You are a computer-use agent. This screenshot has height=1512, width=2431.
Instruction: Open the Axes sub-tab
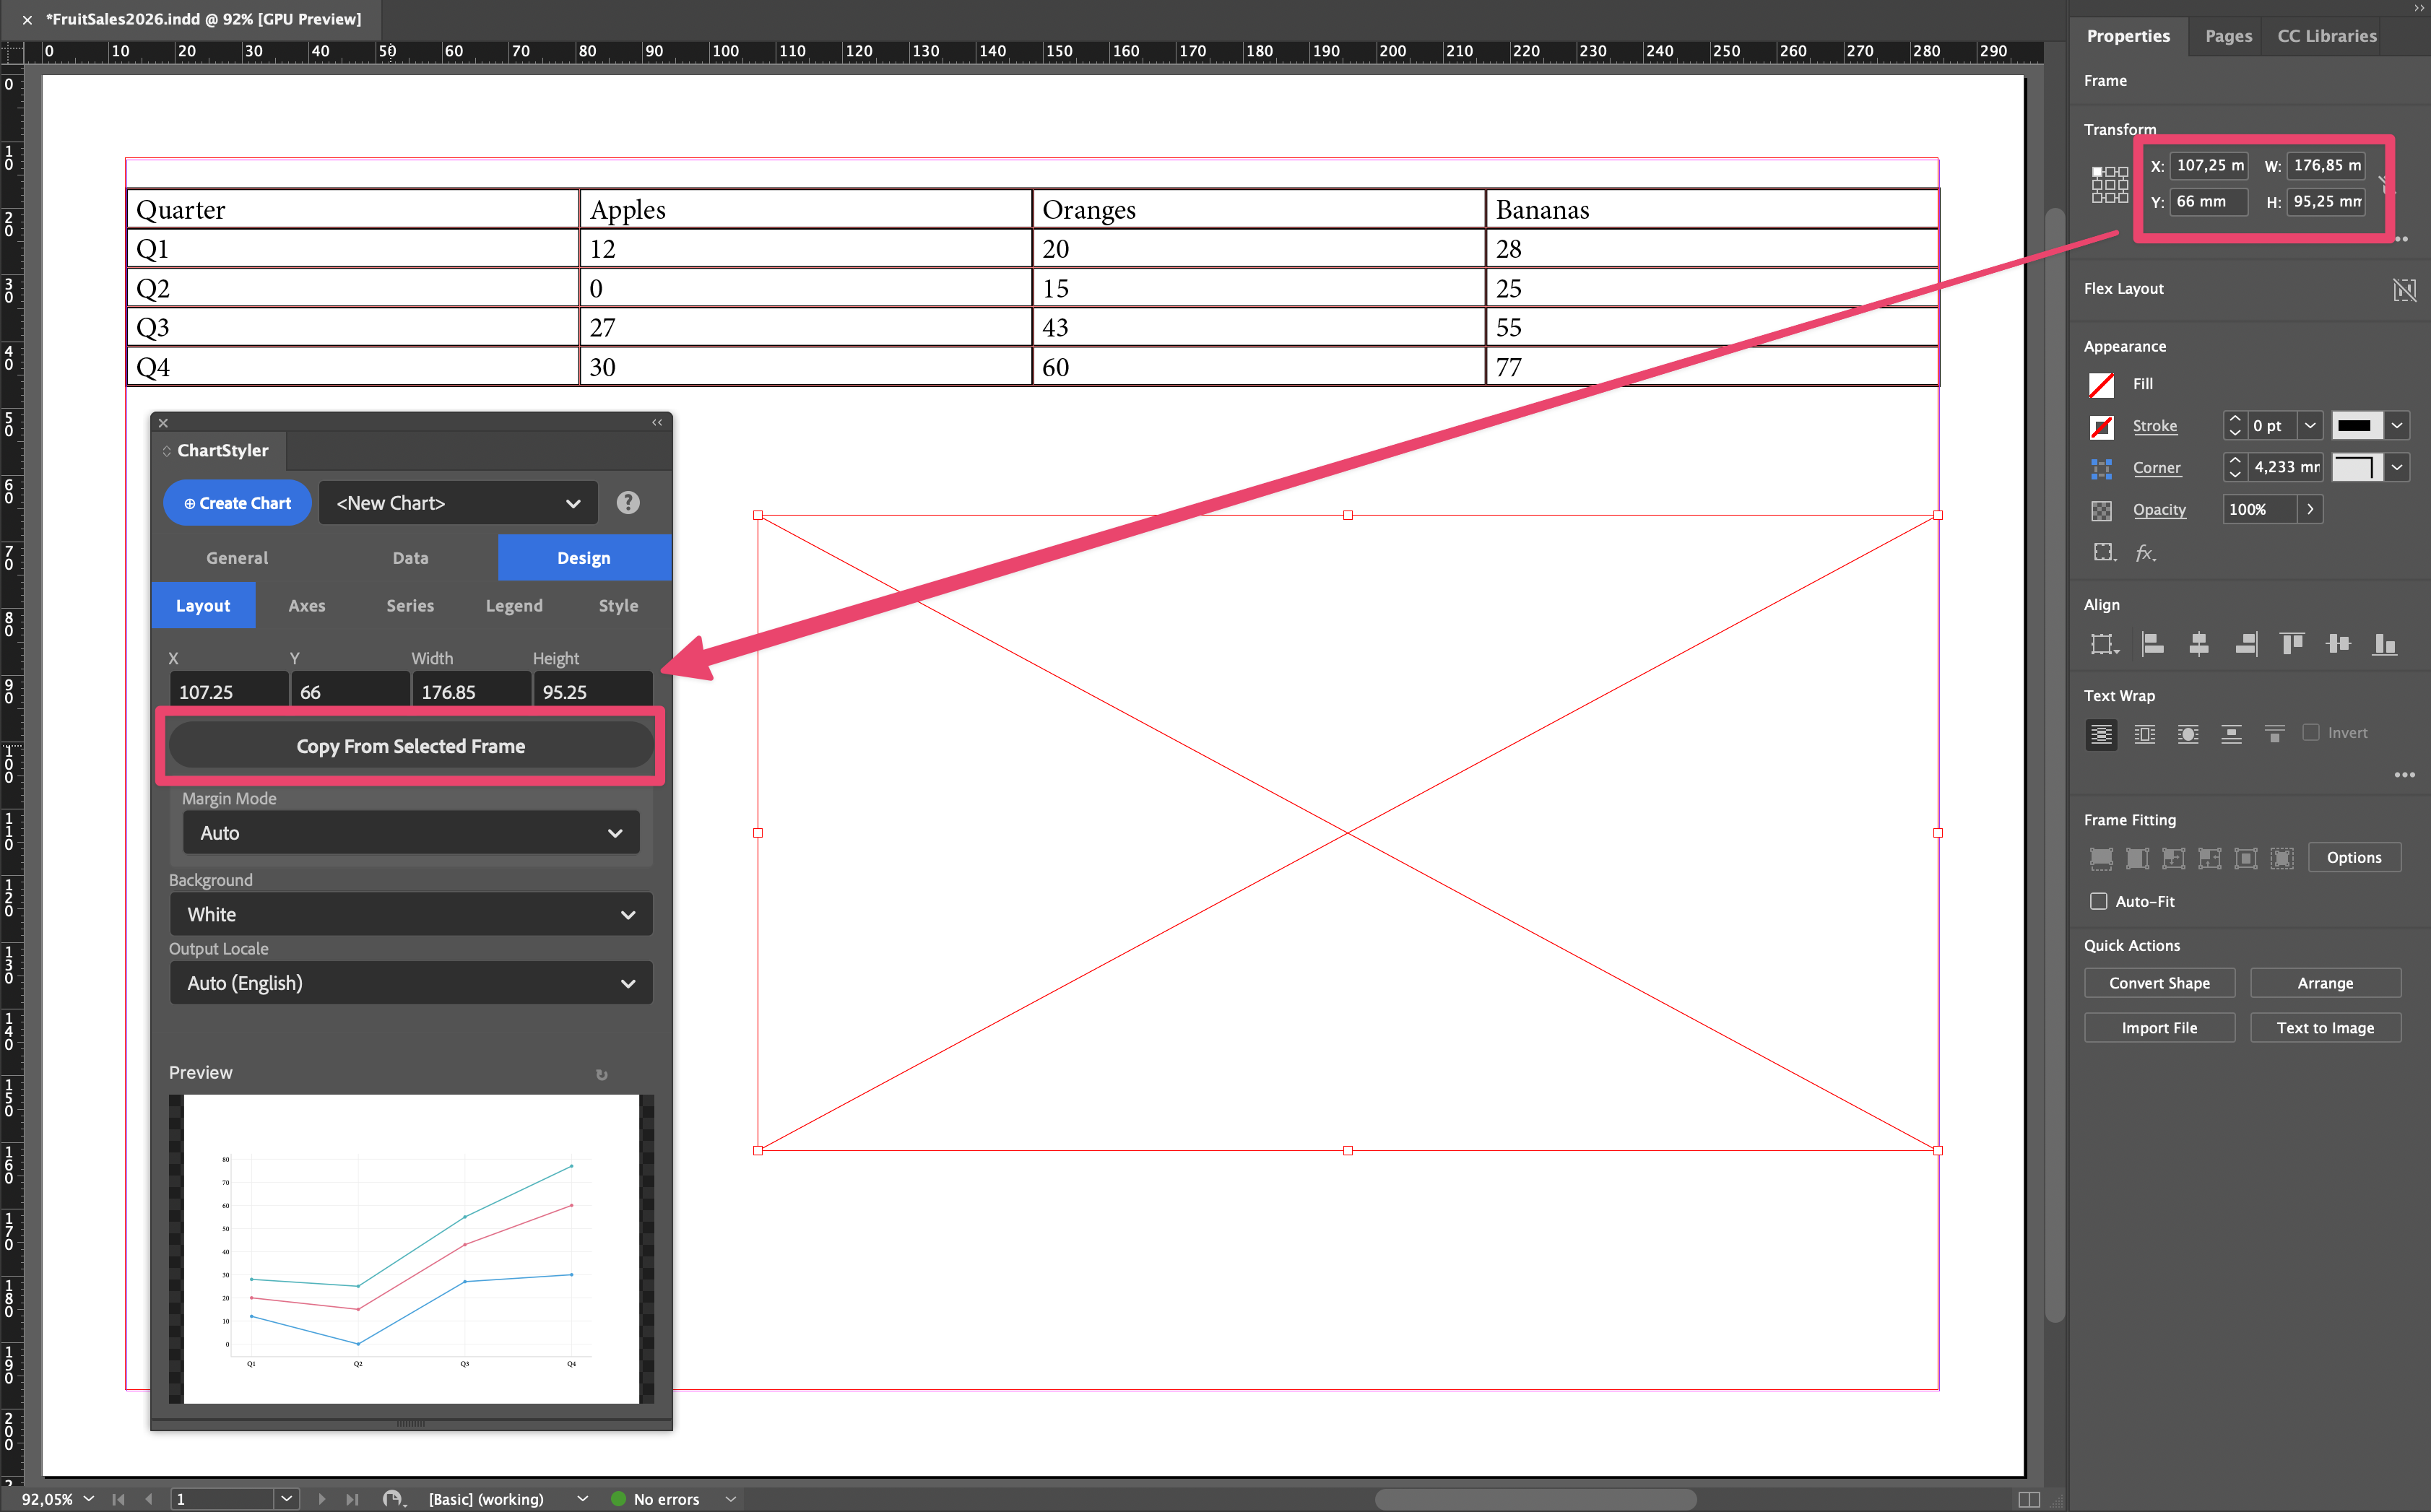pyautogui.click(x=307, y=606)
